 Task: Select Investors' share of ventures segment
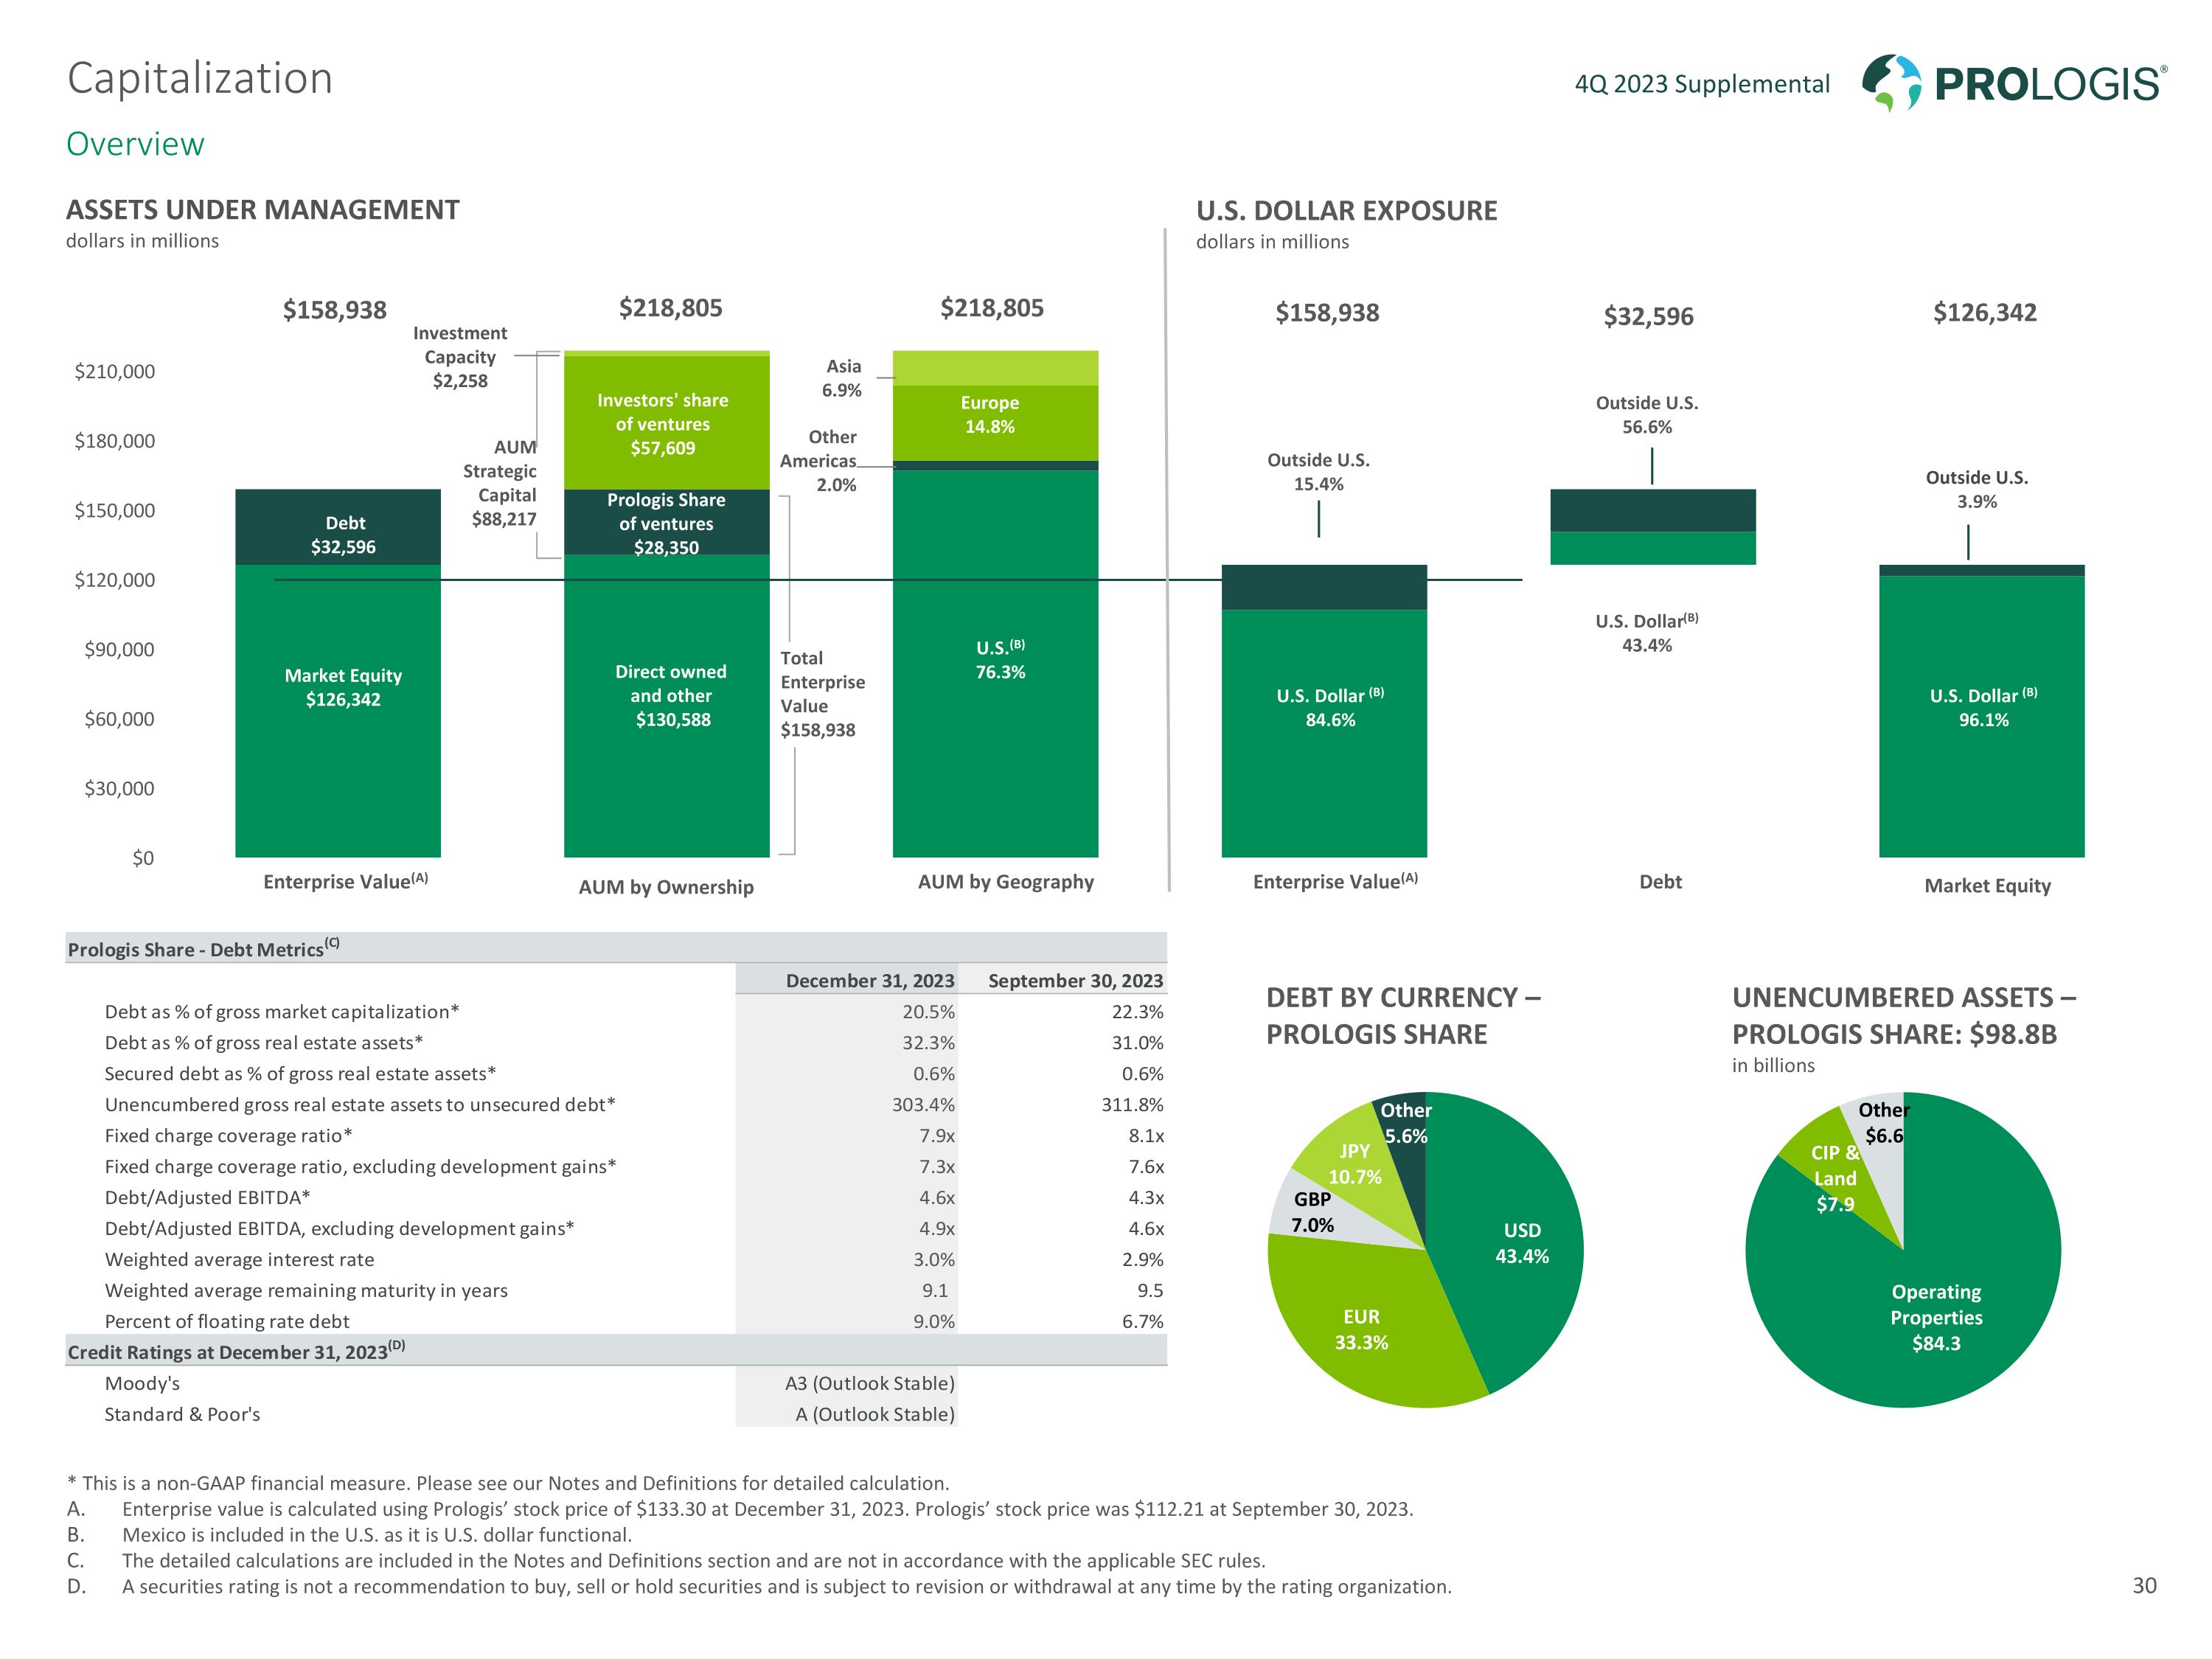(x=666, y=424)
